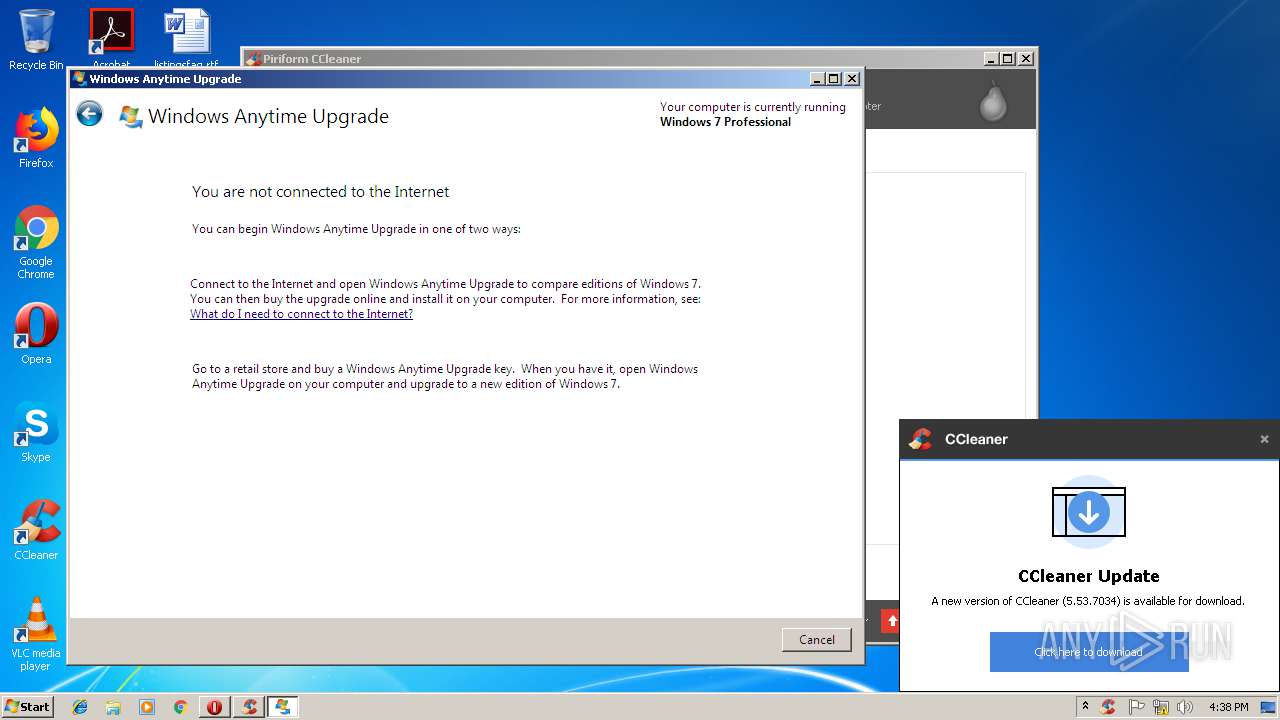Open Internet Explorer from taskbar
This screenshot has width=1280, height=720.
80,707
